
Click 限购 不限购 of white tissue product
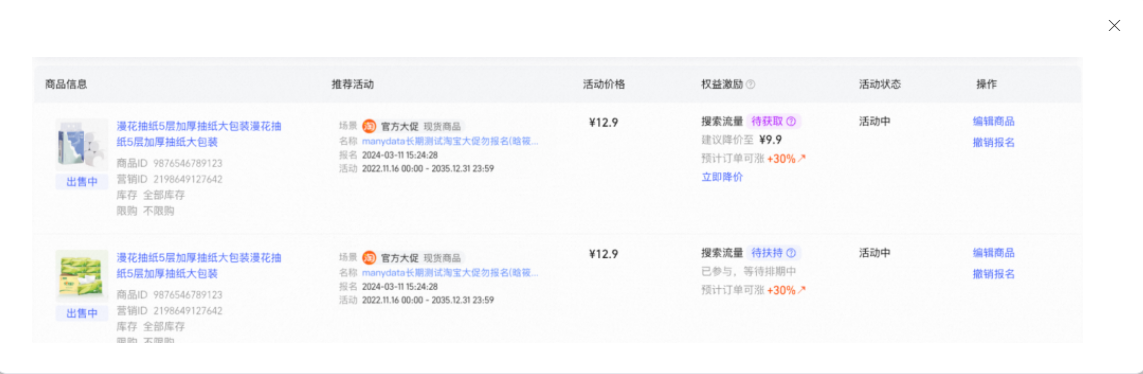[146, 211]
